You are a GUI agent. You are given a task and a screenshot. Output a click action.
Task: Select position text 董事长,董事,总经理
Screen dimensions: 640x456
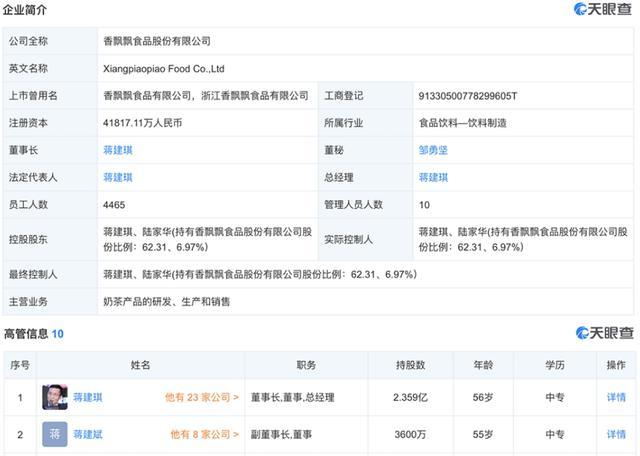coord(293,397)
